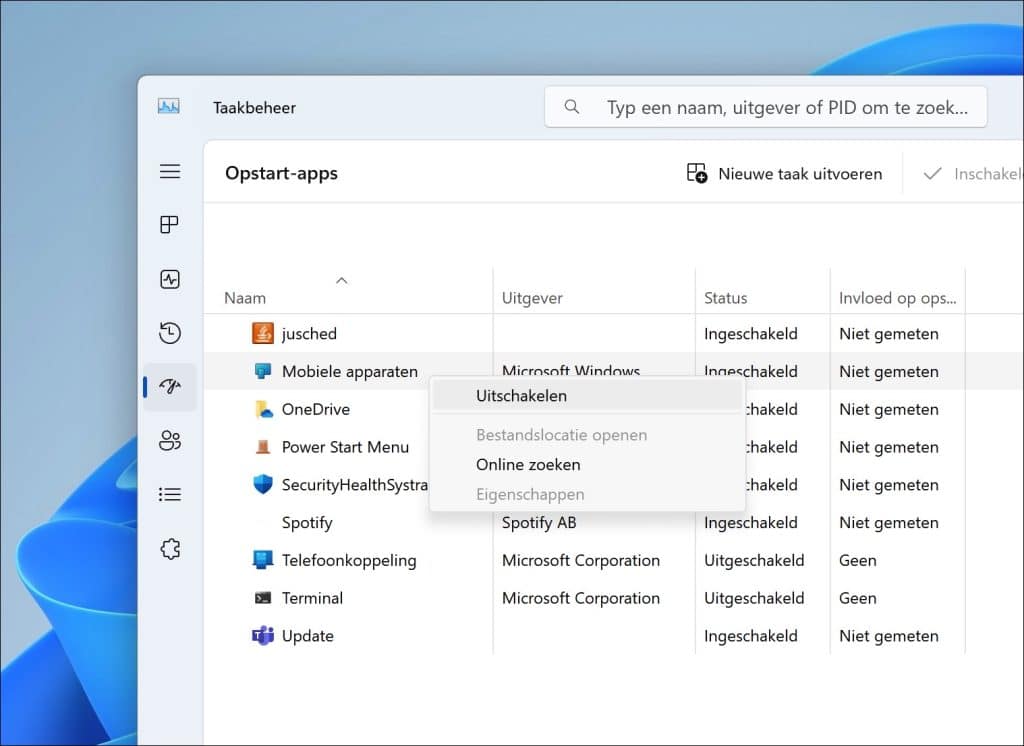Click the Power Start Menu icon

point(263,447)
